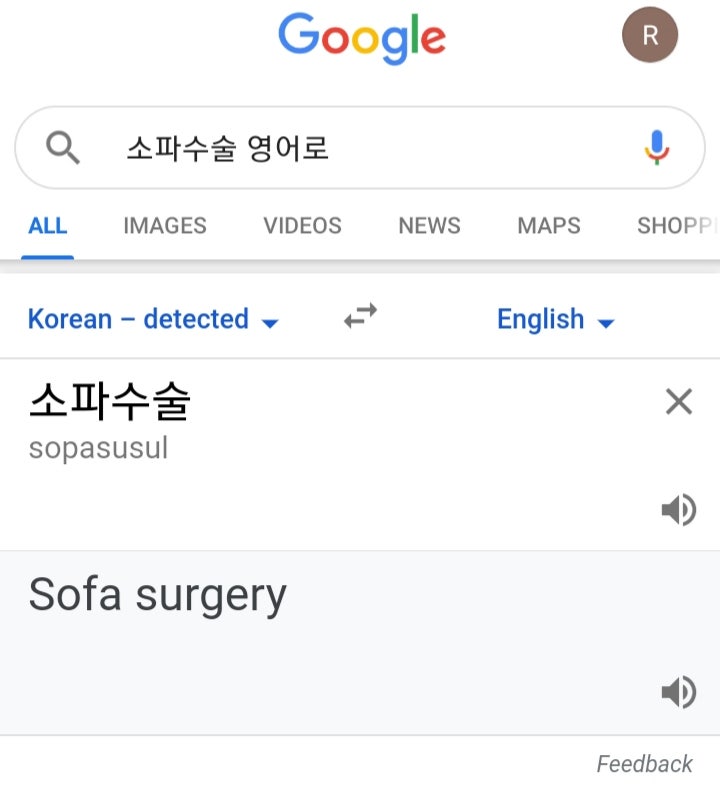720x792 pixels.
Task: Click the source text 소파수술 to edit
Action: pos(110,402)
